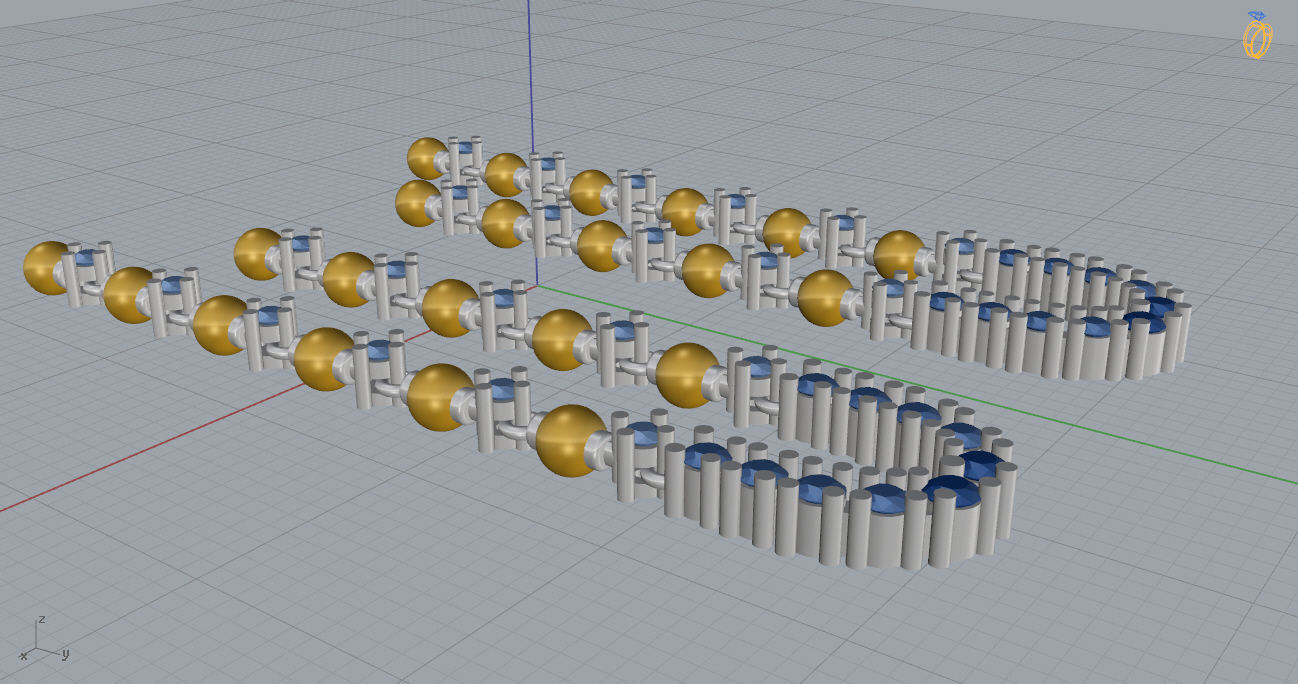Click the XYZ world axis indicator
Viewport: 1298px width, 684px height.
[x=44, y=638]
